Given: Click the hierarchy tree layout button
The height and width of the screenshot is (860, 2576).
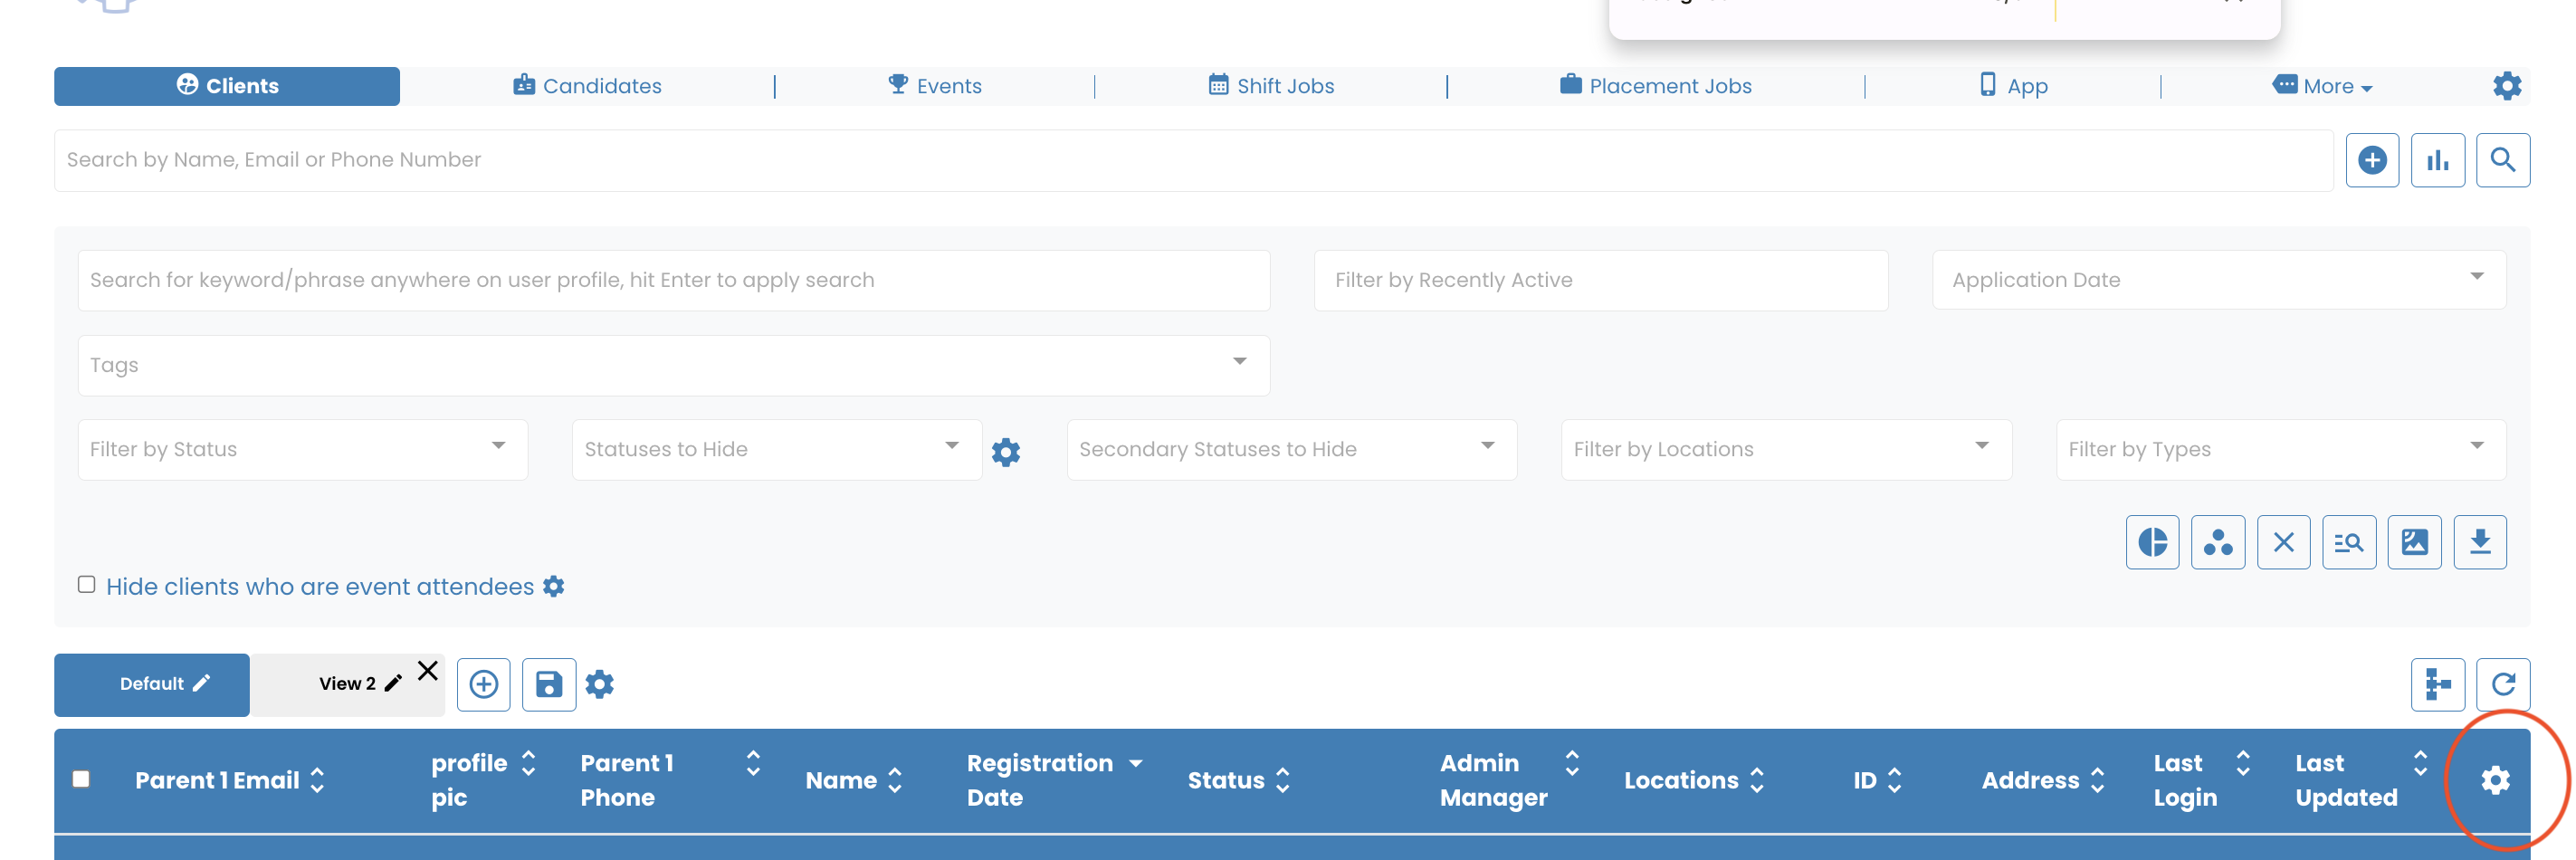Looking at the screenshot, I should tap(2437, 684).
